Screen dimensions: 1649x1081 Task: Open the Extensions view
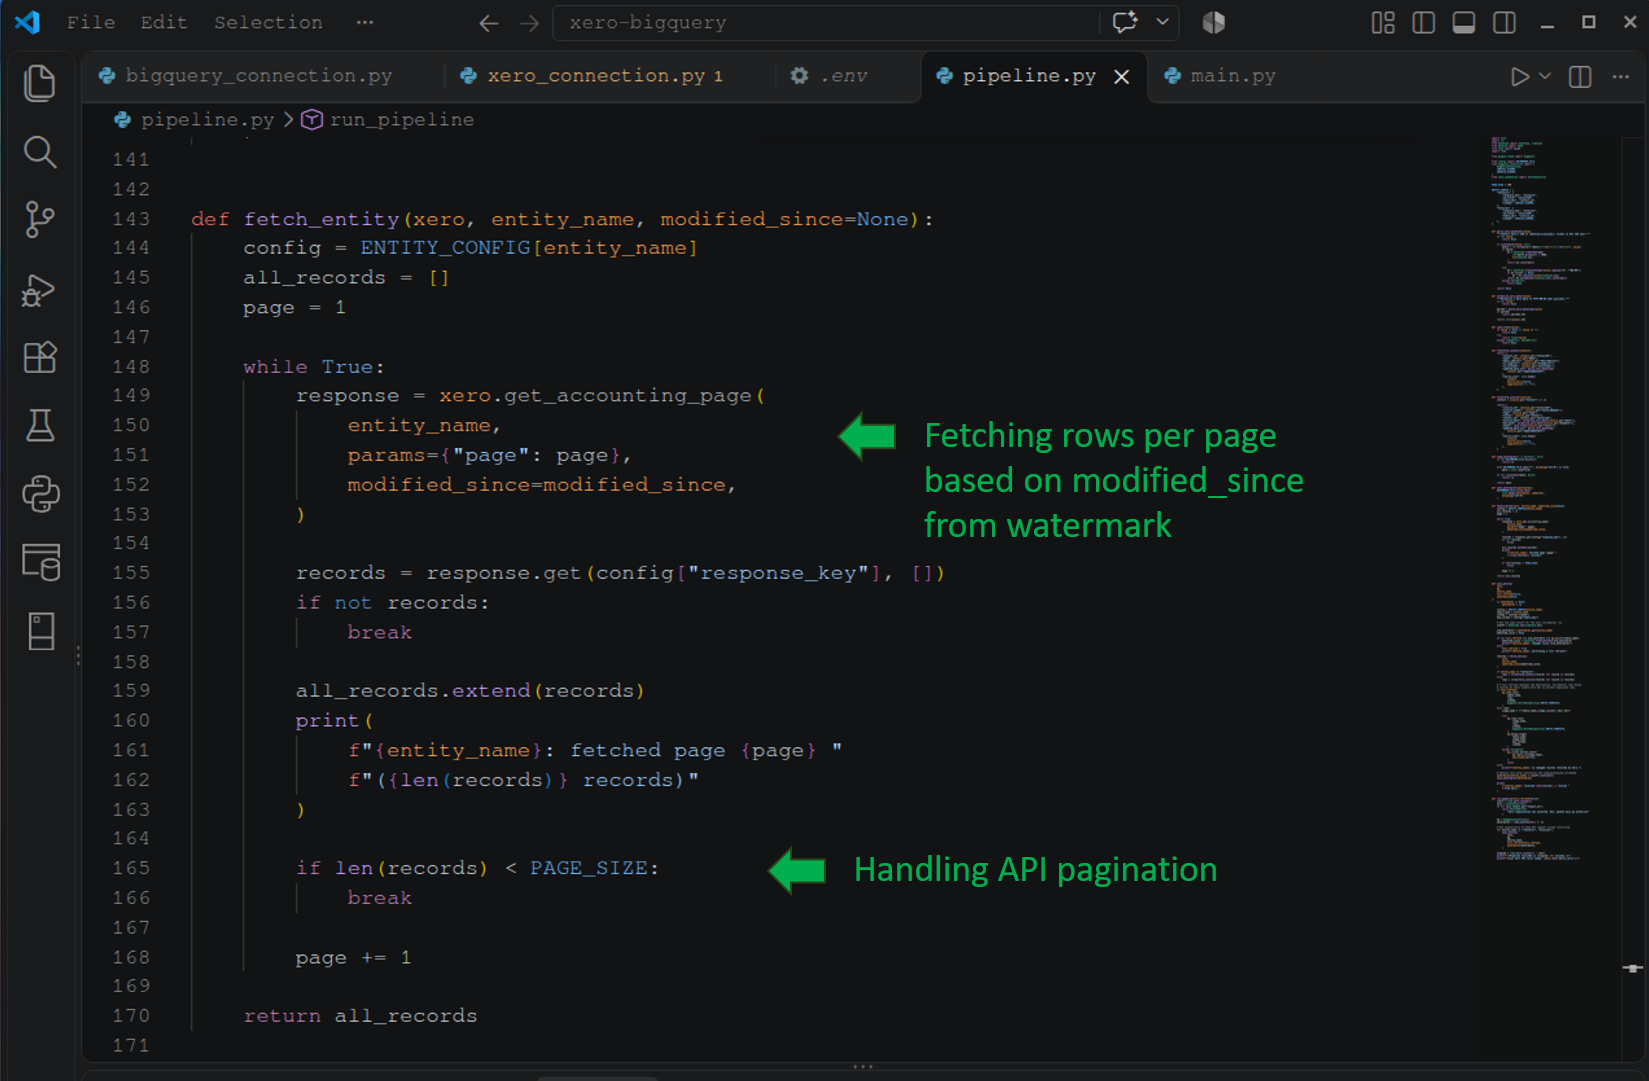(x=40, y=357)
